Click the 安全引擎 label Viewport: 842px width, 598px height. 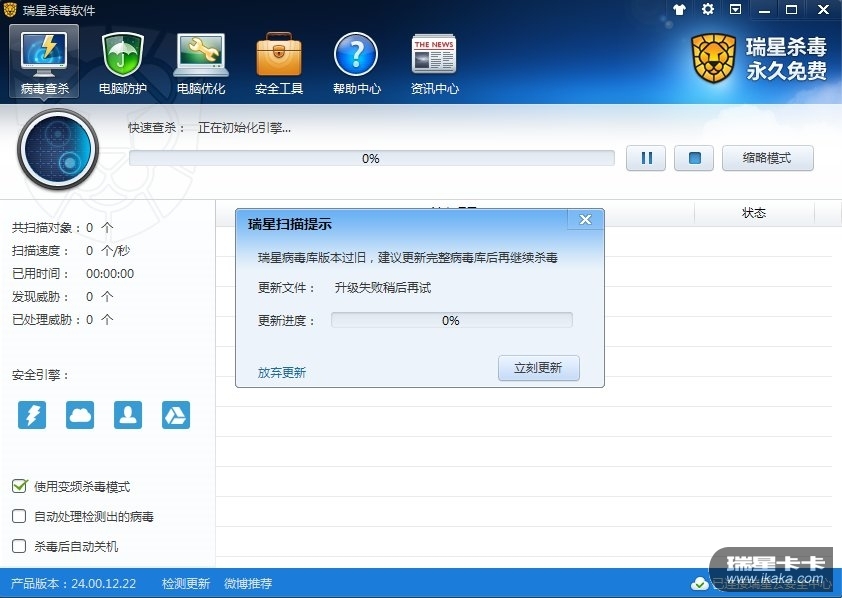pos(40,375)
